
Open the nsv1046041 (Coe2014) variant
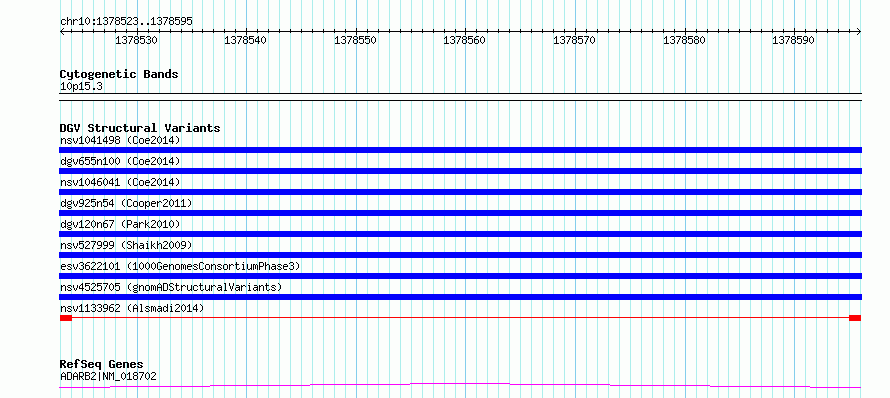point(120,182)
